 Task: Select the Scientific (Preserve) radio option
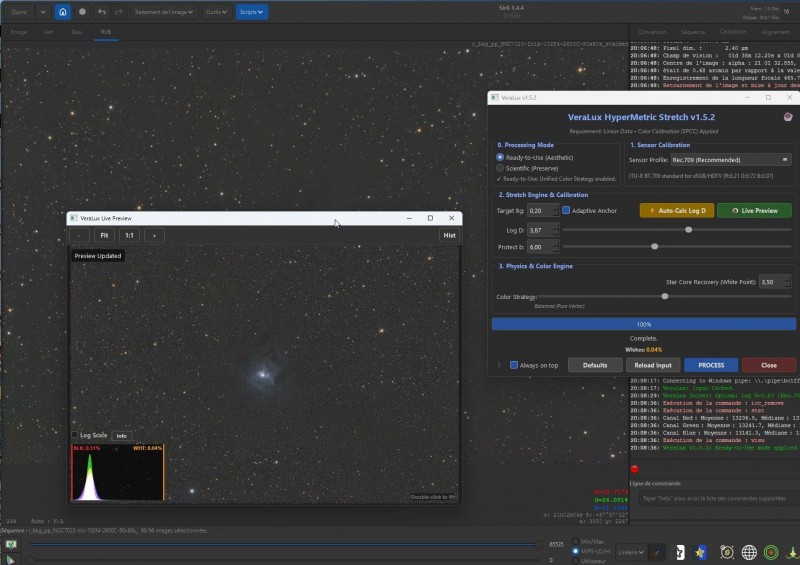pyautogui.click(x=500, y=168)
